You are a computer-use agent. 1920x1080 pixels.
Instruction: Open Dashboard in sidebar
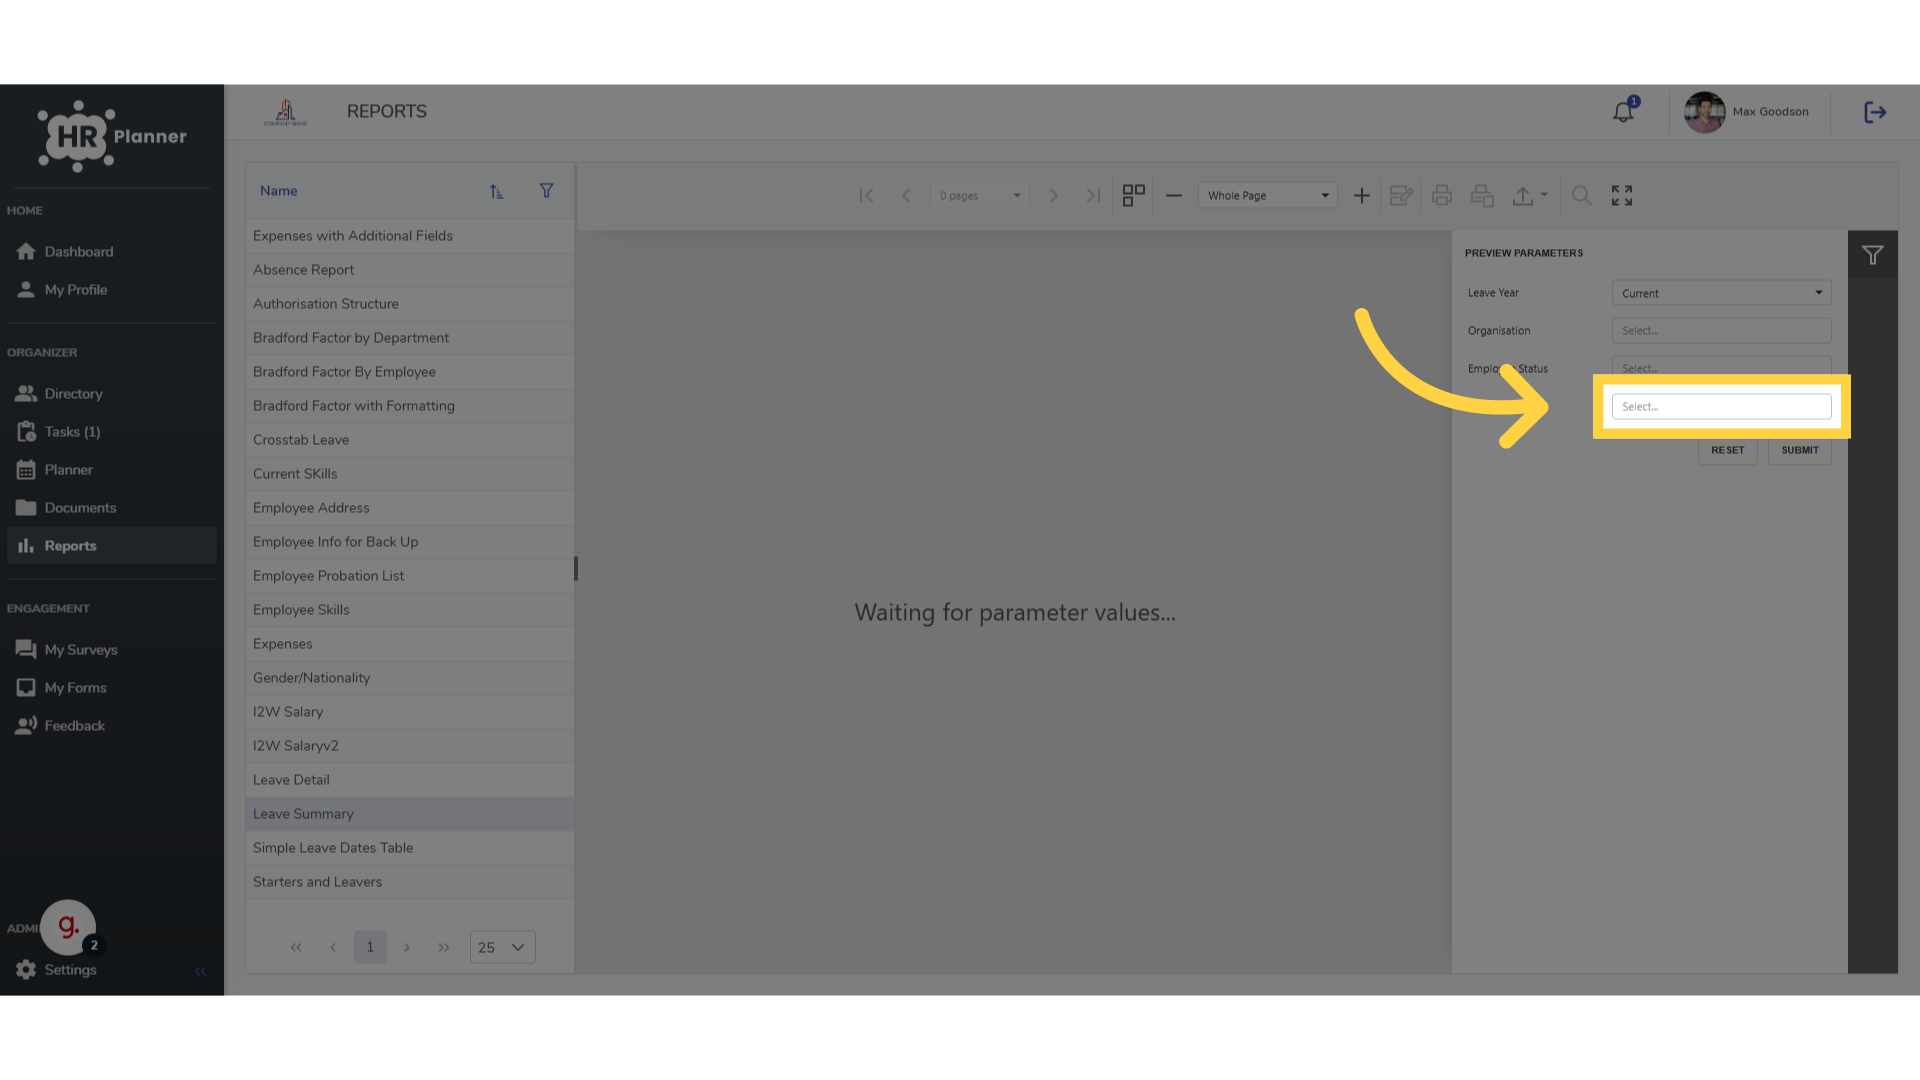coord(112,252)
